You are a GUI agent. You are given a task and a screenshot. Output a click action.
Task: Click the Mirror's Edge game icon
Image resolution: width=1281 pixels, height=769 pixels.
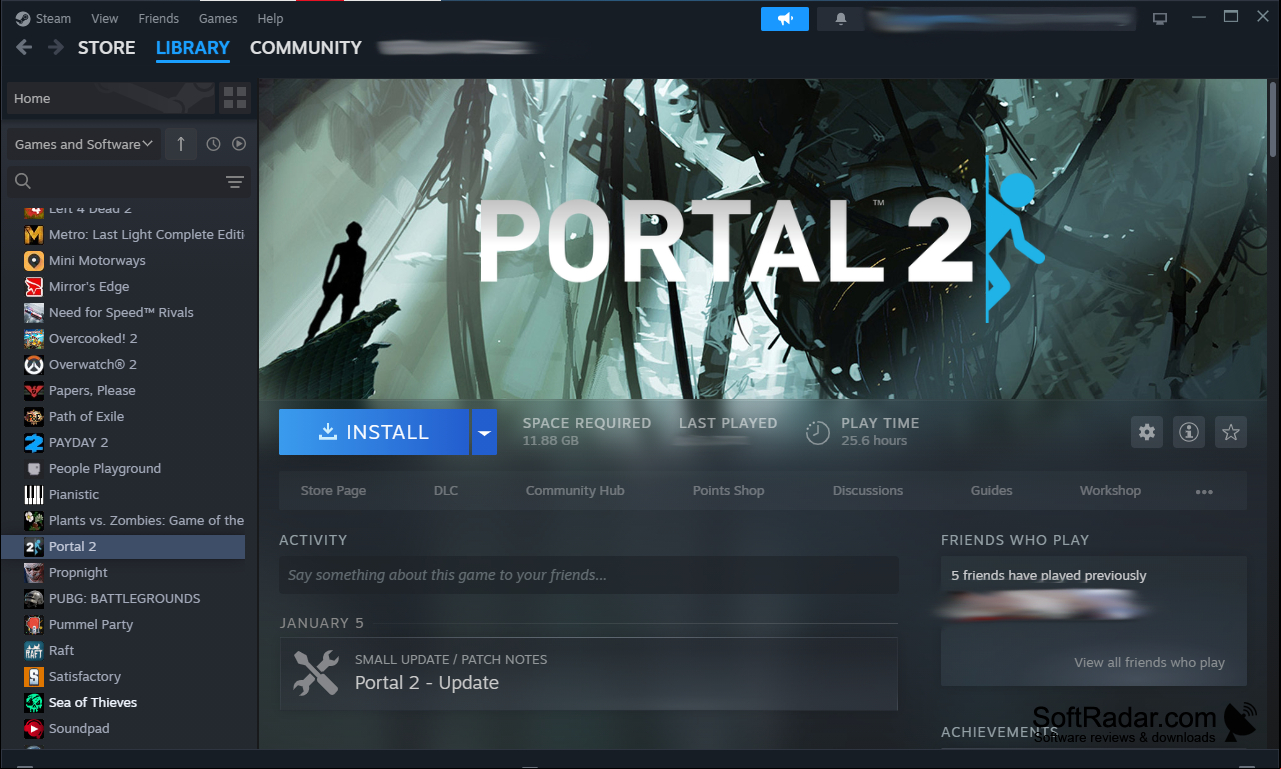[x=34, y=286]
